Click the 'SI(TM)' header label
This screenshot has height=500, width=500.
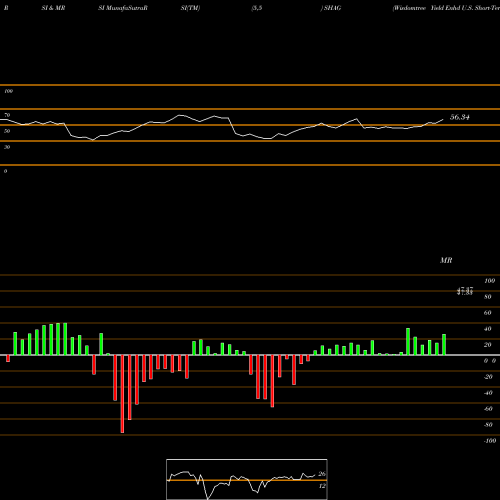click(x=190, y=8)
